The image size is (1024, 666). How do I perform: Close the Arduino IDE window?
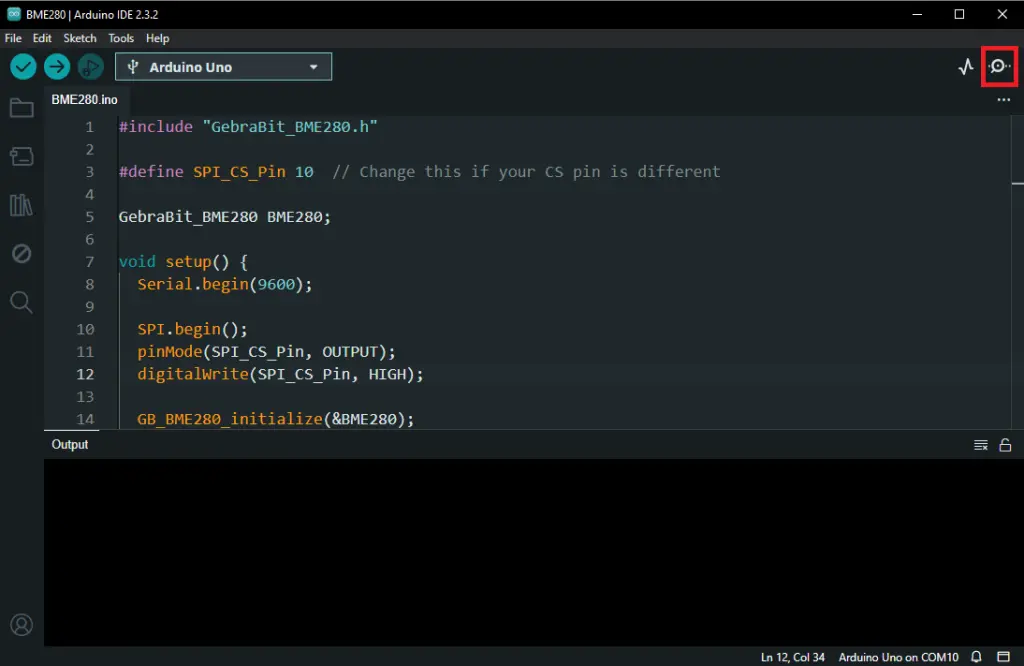(x=1002, y=14)
